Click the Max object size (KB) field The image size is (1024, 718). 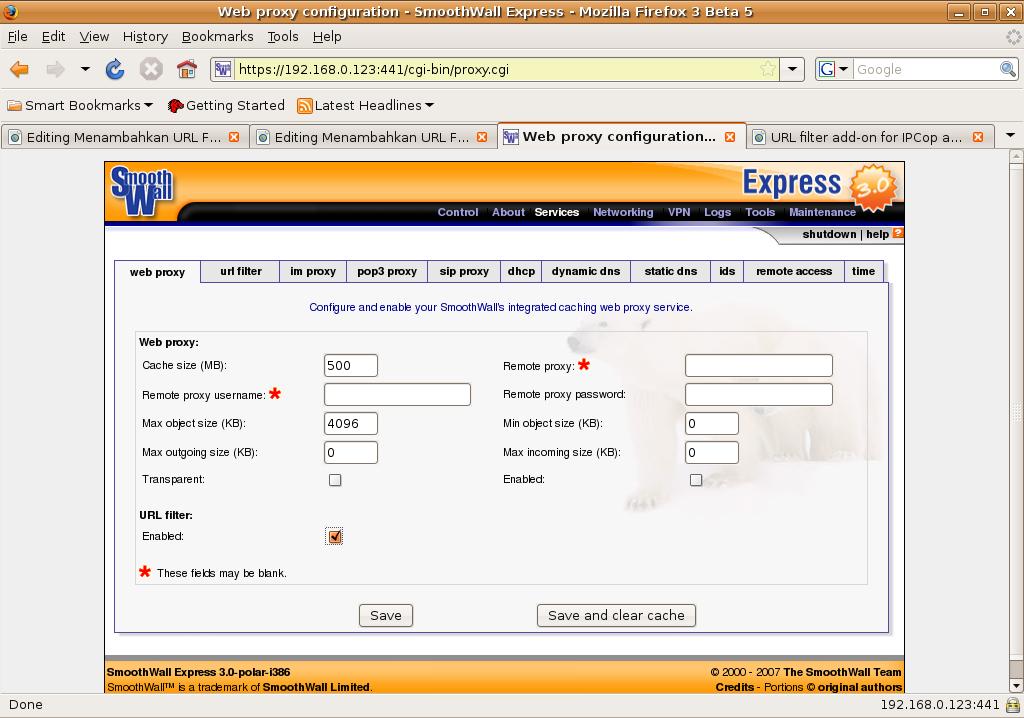click(x=351, y=423)
